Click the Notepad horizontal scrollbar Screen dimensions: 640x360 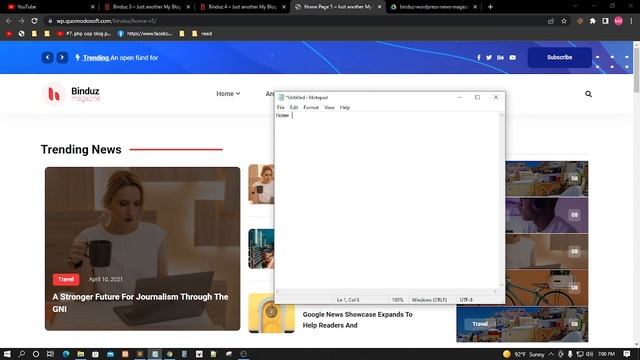tap(387, 291)
